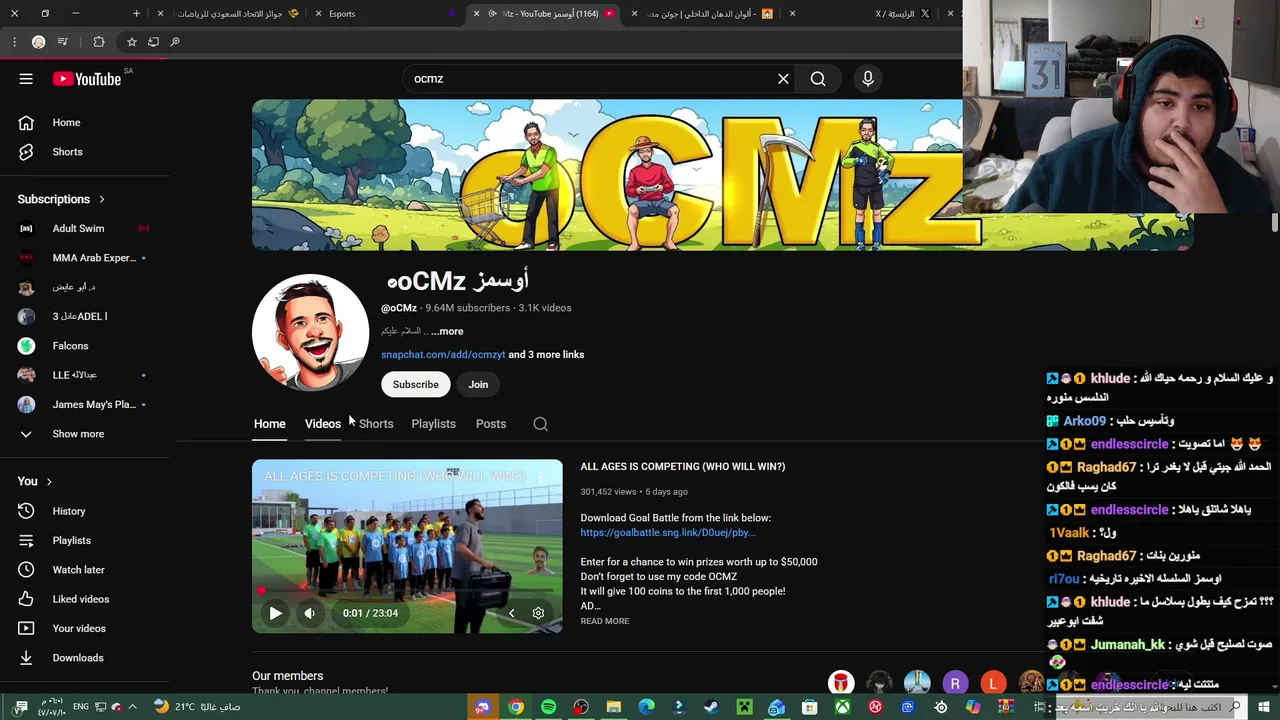The width and height of the screenshot is (1280, 720).
Task: Open browser extensions puzzle icon
Action: coord(98,42)
